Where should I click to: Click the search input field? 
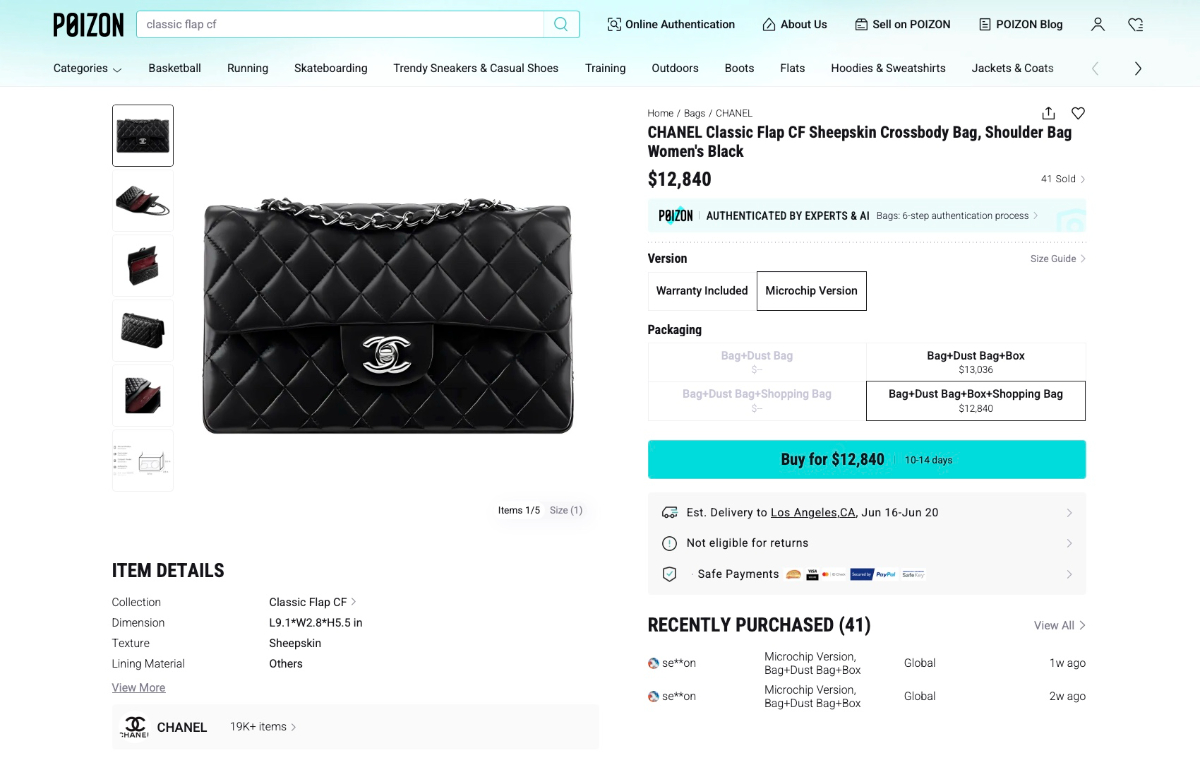[340, 24]
